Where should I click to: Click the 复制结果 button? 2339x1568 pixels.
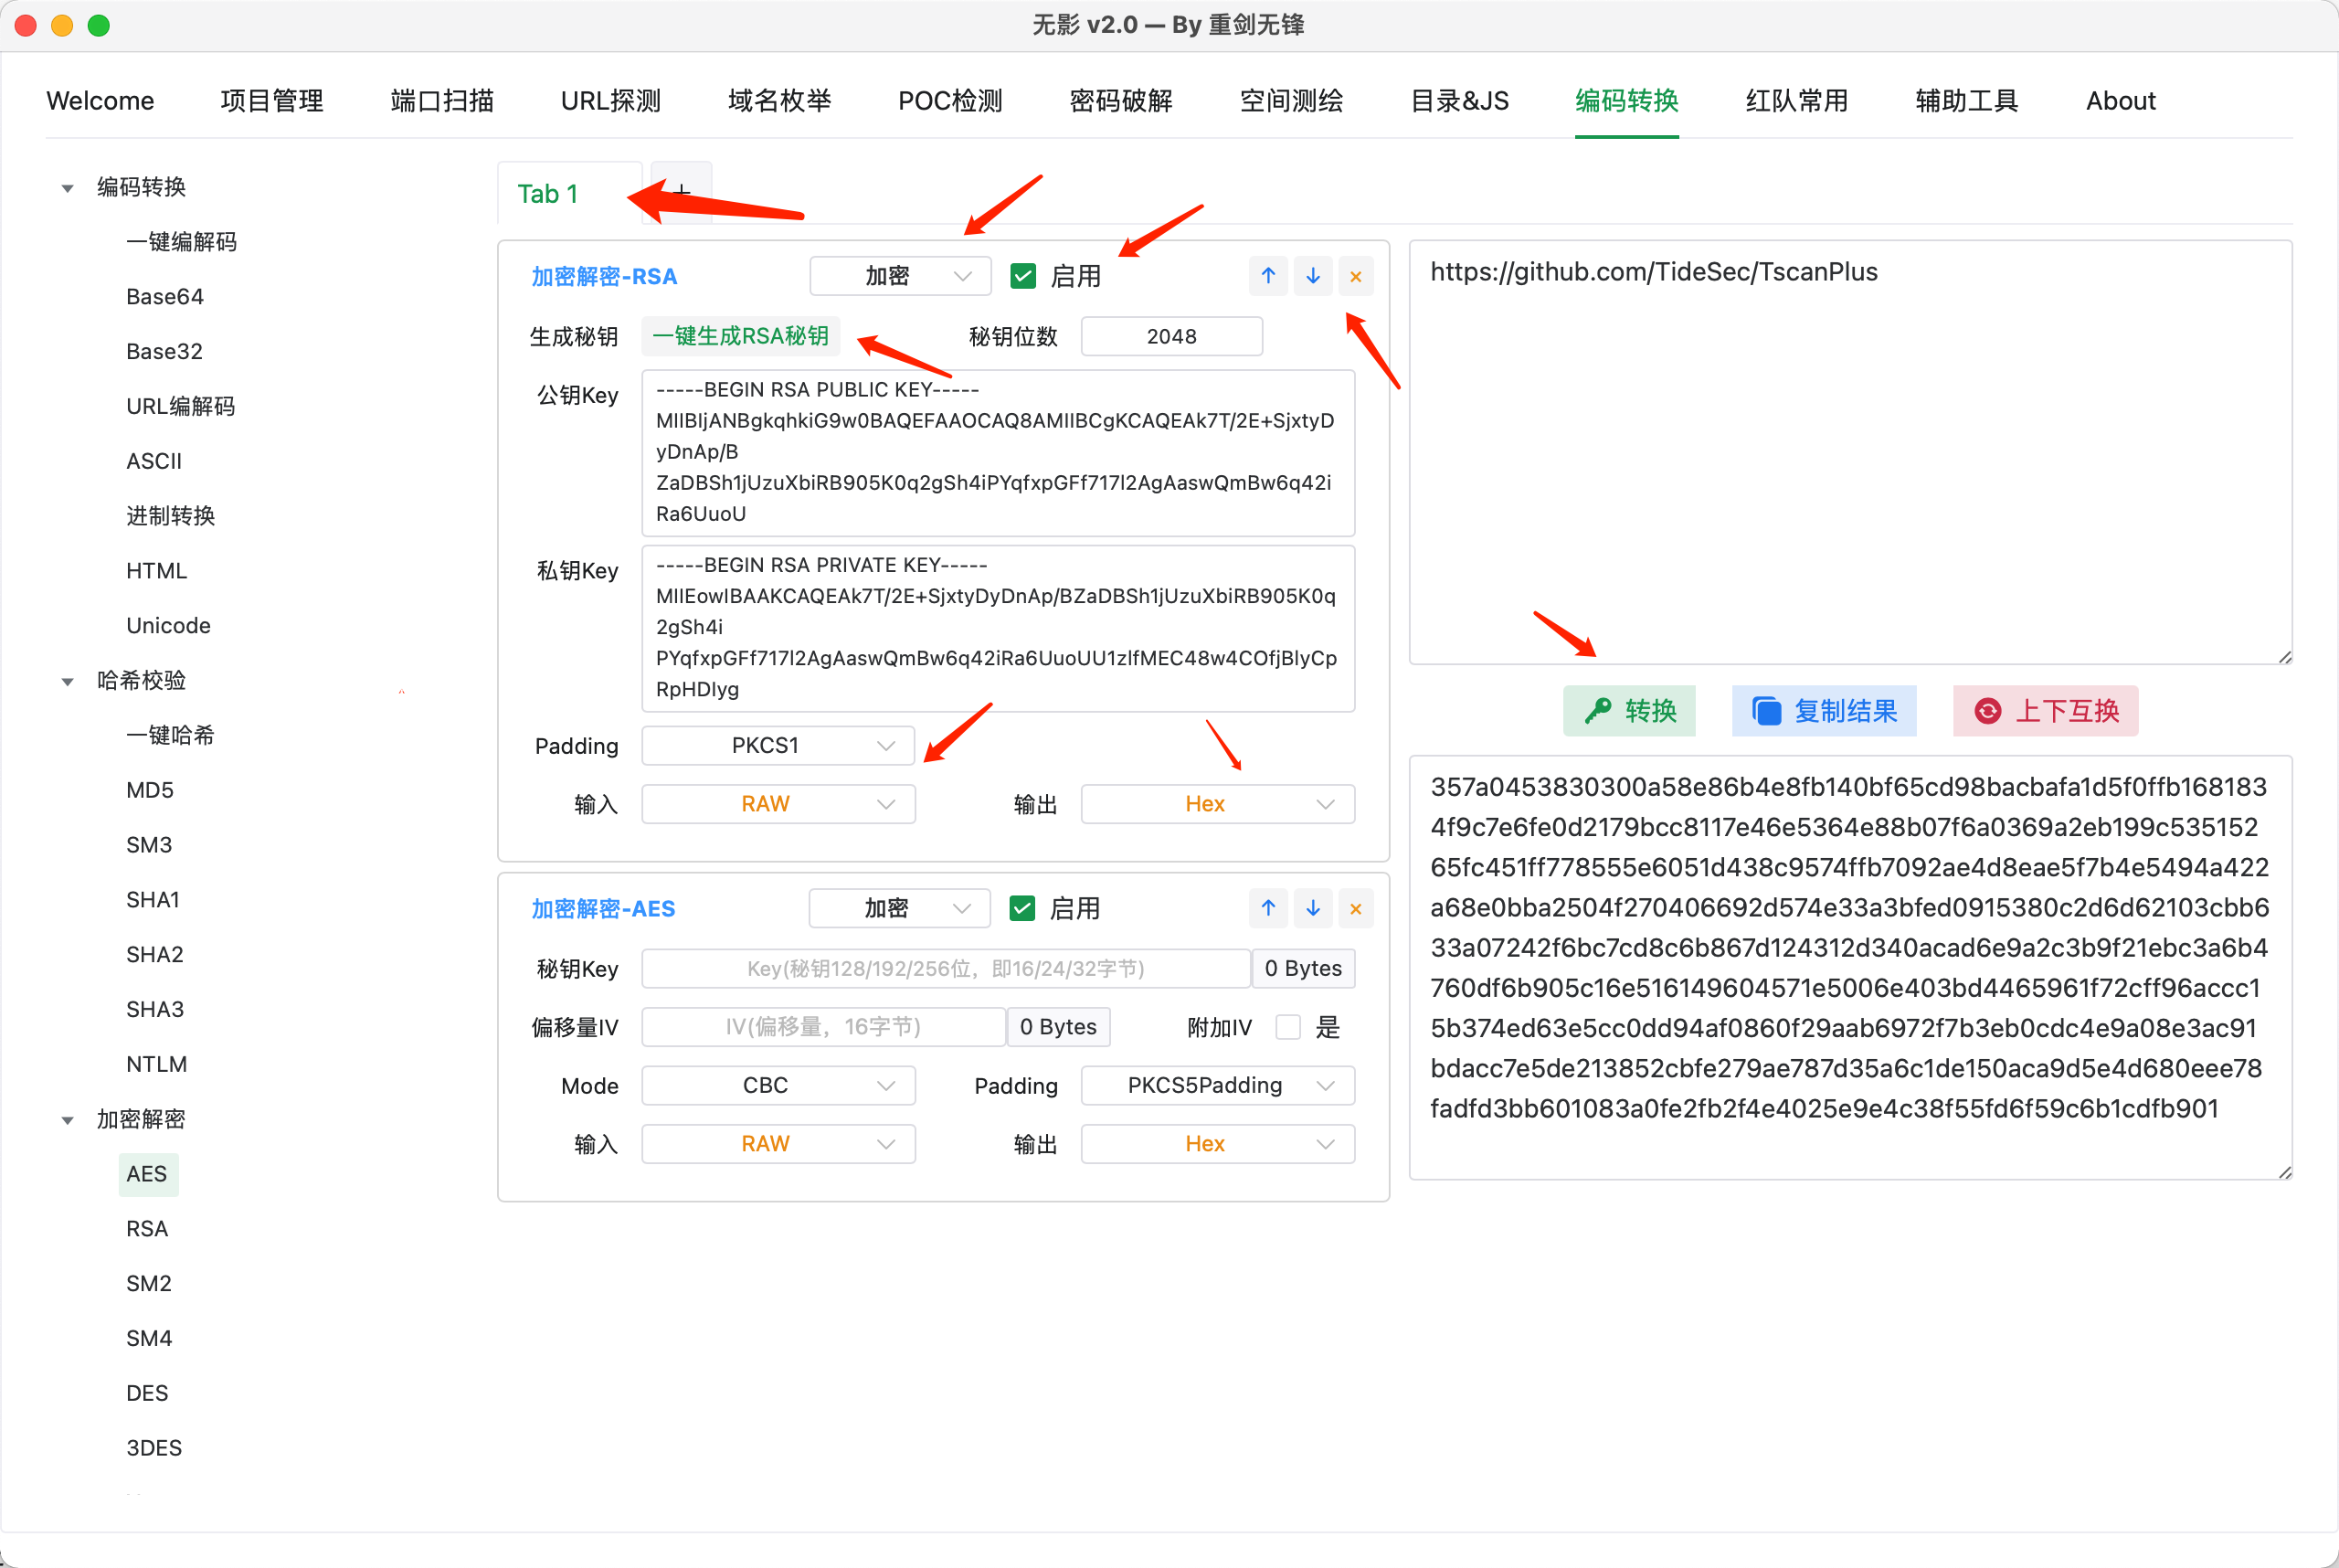coord(1823,711)
